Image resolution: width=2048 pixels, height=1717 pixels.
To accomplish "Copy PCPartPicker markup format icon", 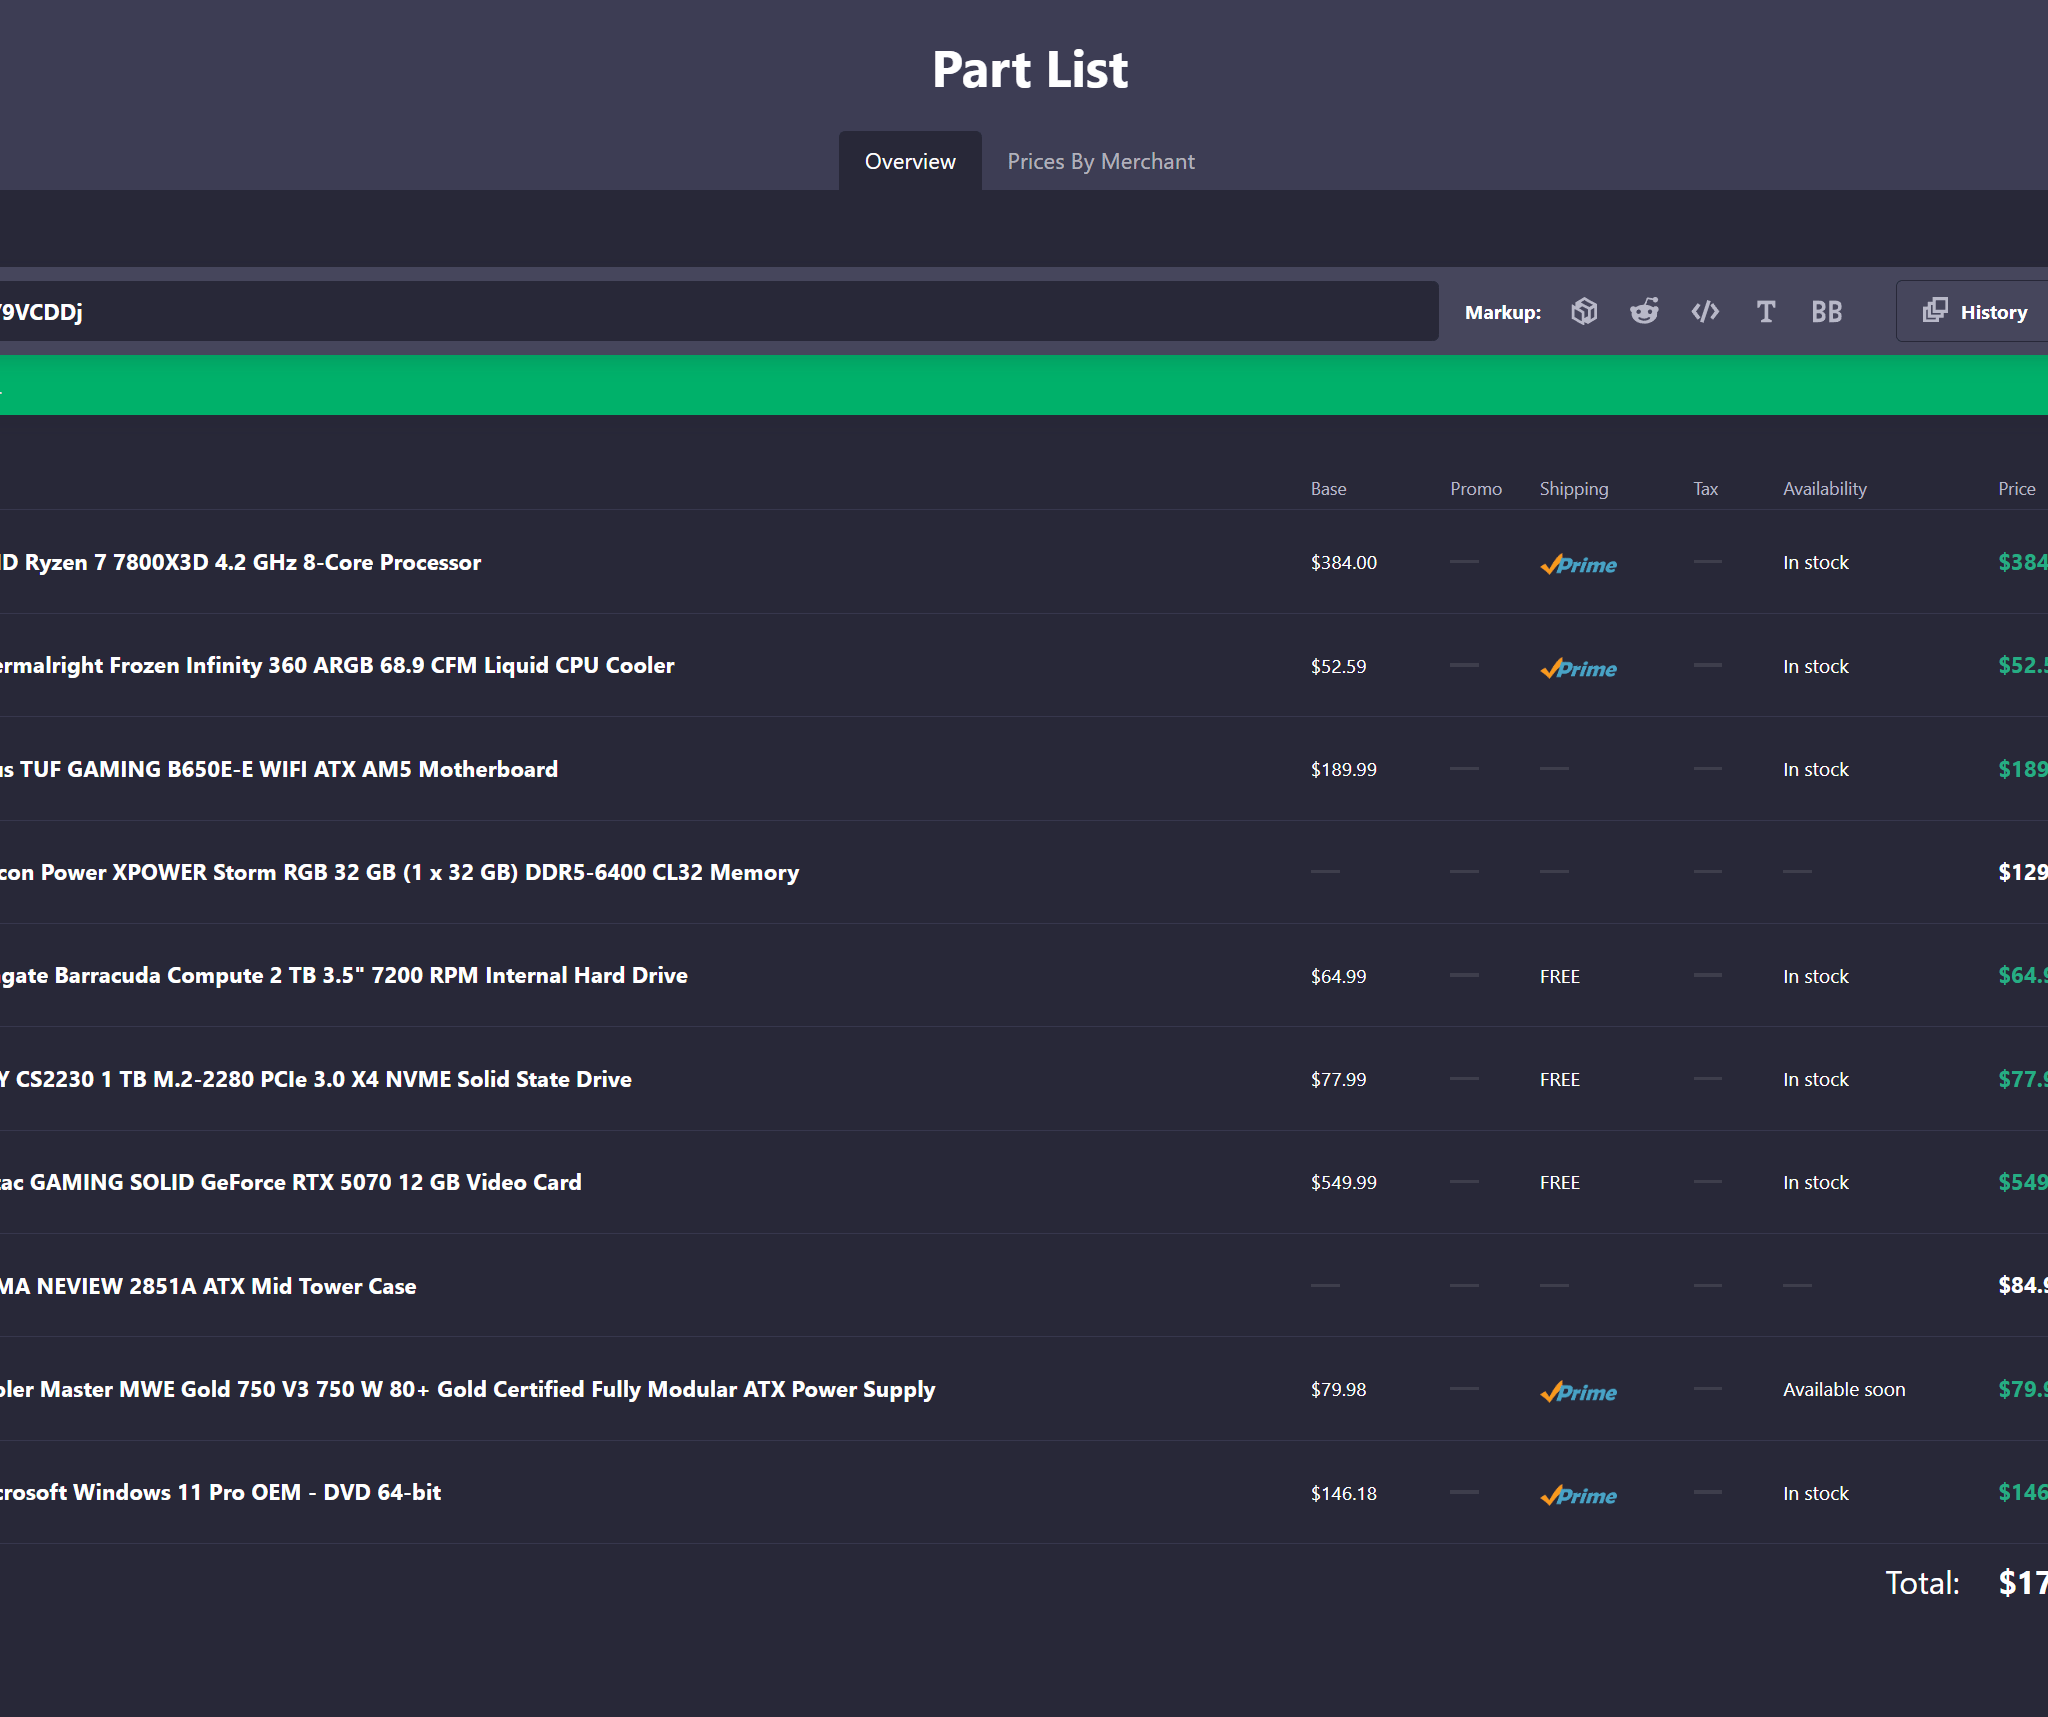I will (x=1584, y=312).
